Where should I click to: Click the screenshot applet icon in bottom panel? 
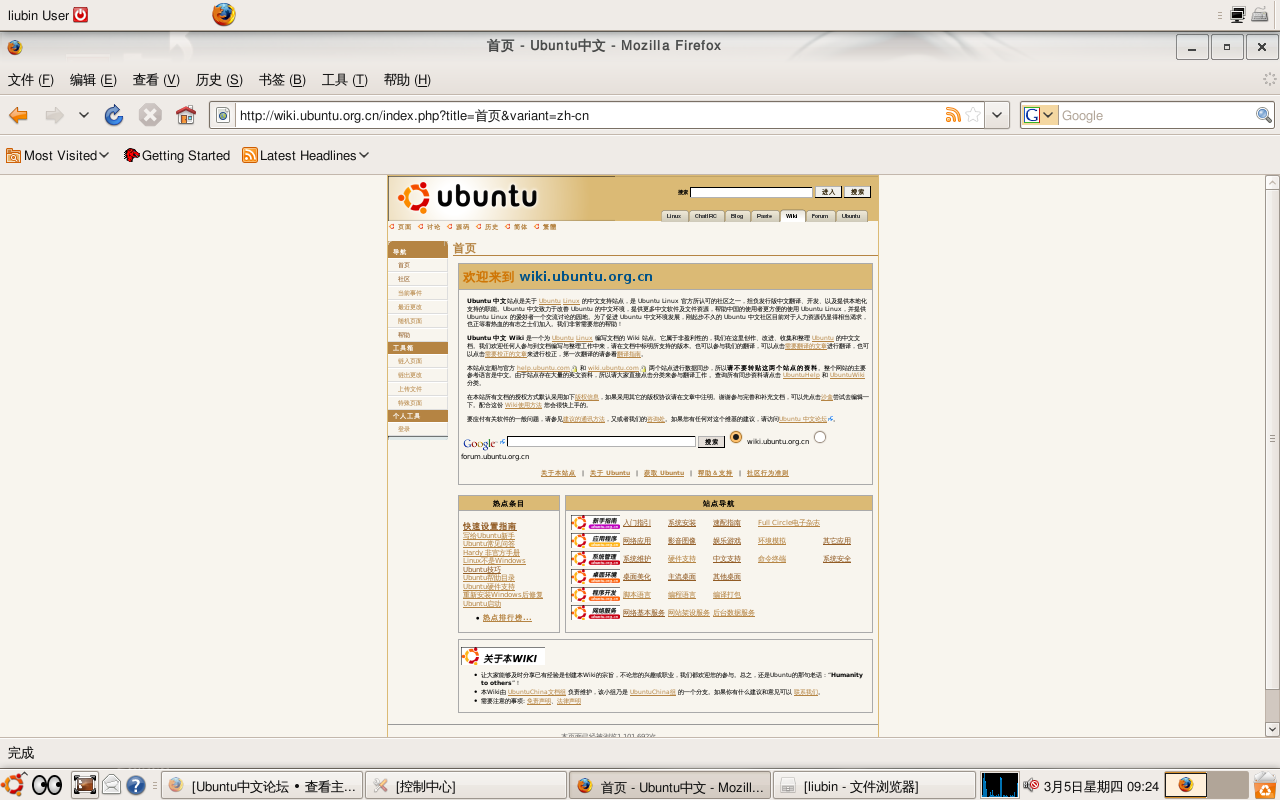click(x=85, y=785)
